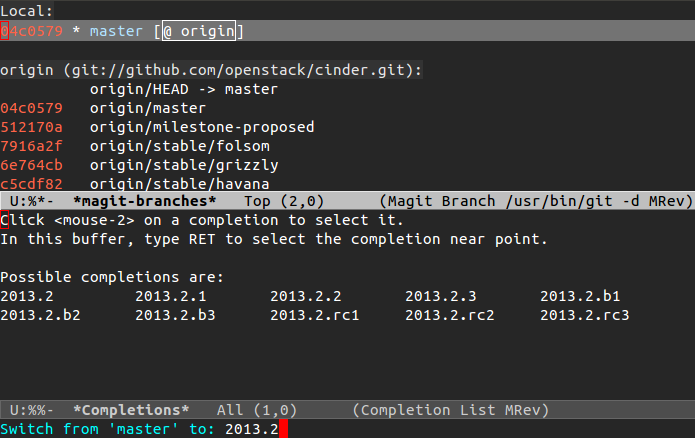695x438 pixels.
Task: Click the *Completions* buffer name in mode line
Action: tap(131, 410)
